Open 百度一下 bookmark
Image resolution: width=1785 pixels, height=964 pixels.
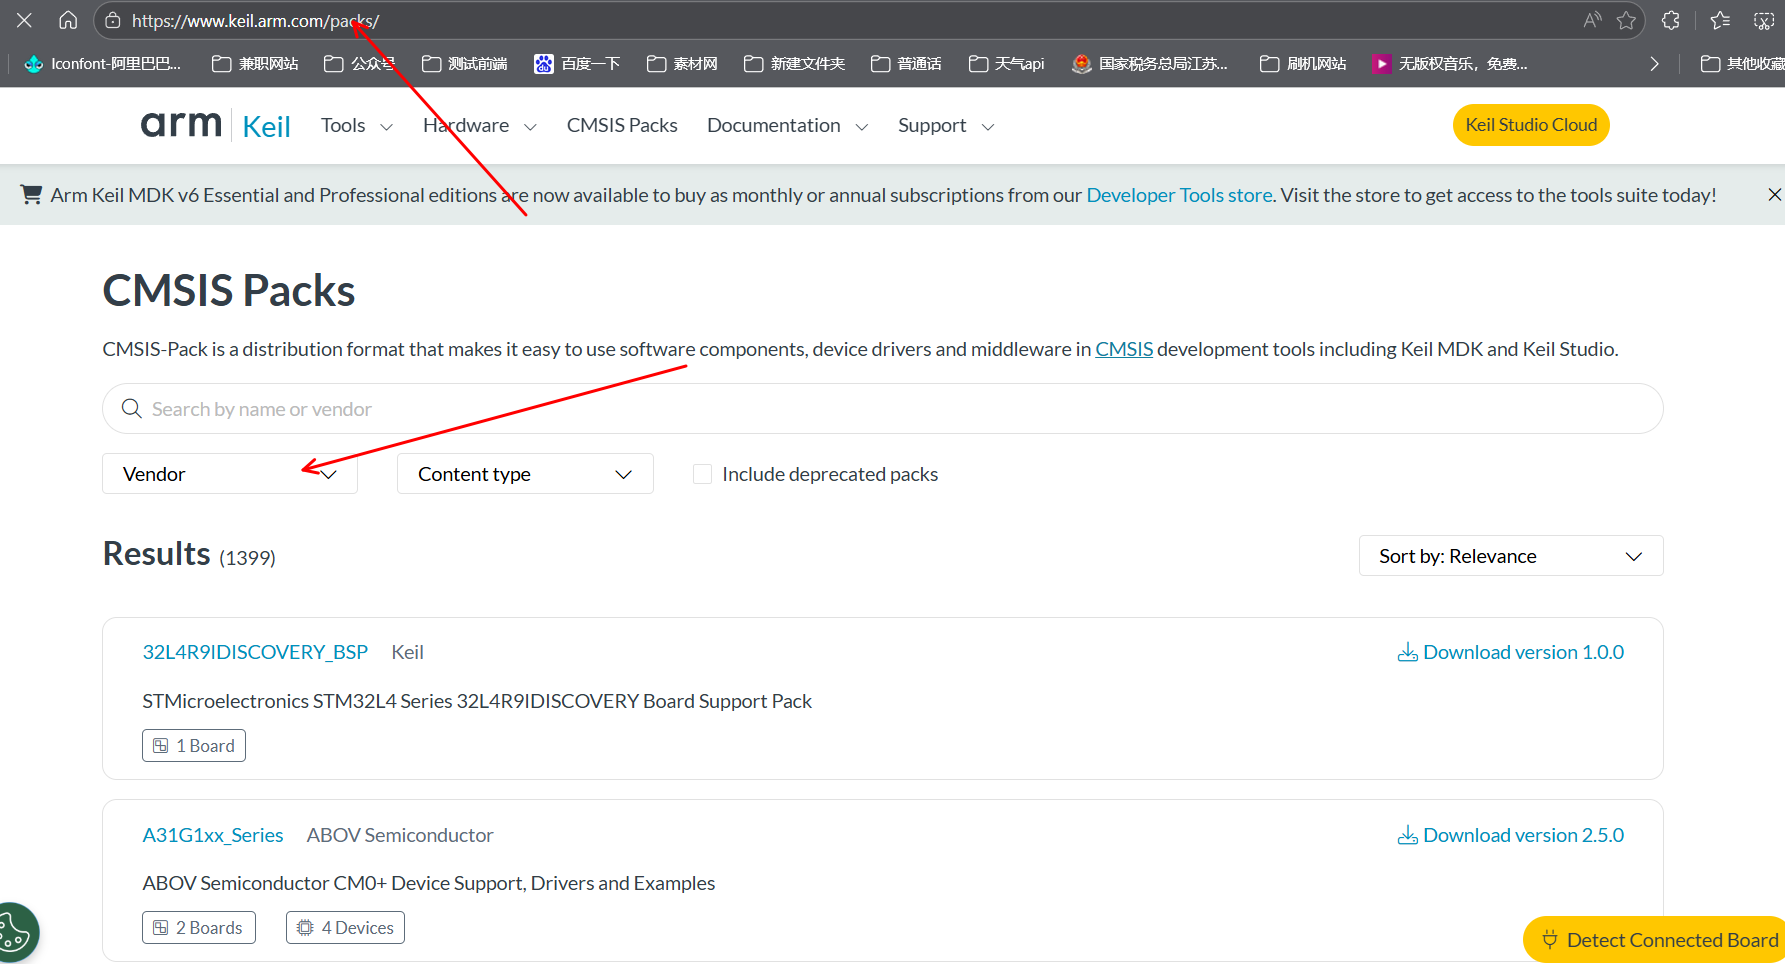pyautogui.click(x=577, y=64)
